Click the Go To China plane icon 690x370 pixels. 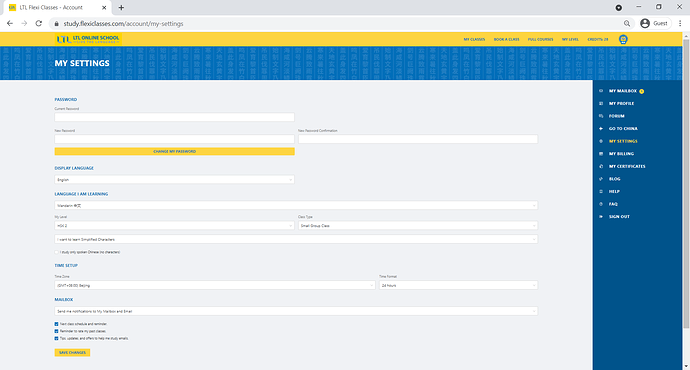click(x=601, y=128)
